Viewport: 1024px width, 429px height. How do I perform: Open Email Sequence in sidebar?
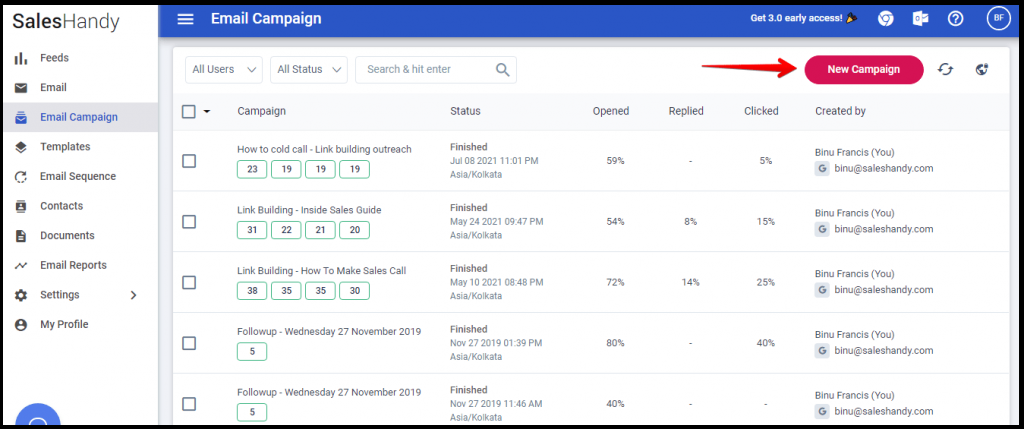[x=78, y=176]
